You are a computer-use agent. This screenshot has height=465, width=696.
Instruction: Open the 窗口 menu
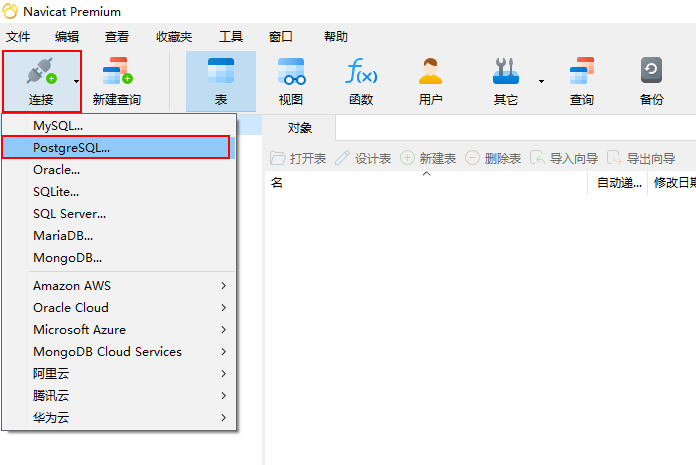[281, 36]
